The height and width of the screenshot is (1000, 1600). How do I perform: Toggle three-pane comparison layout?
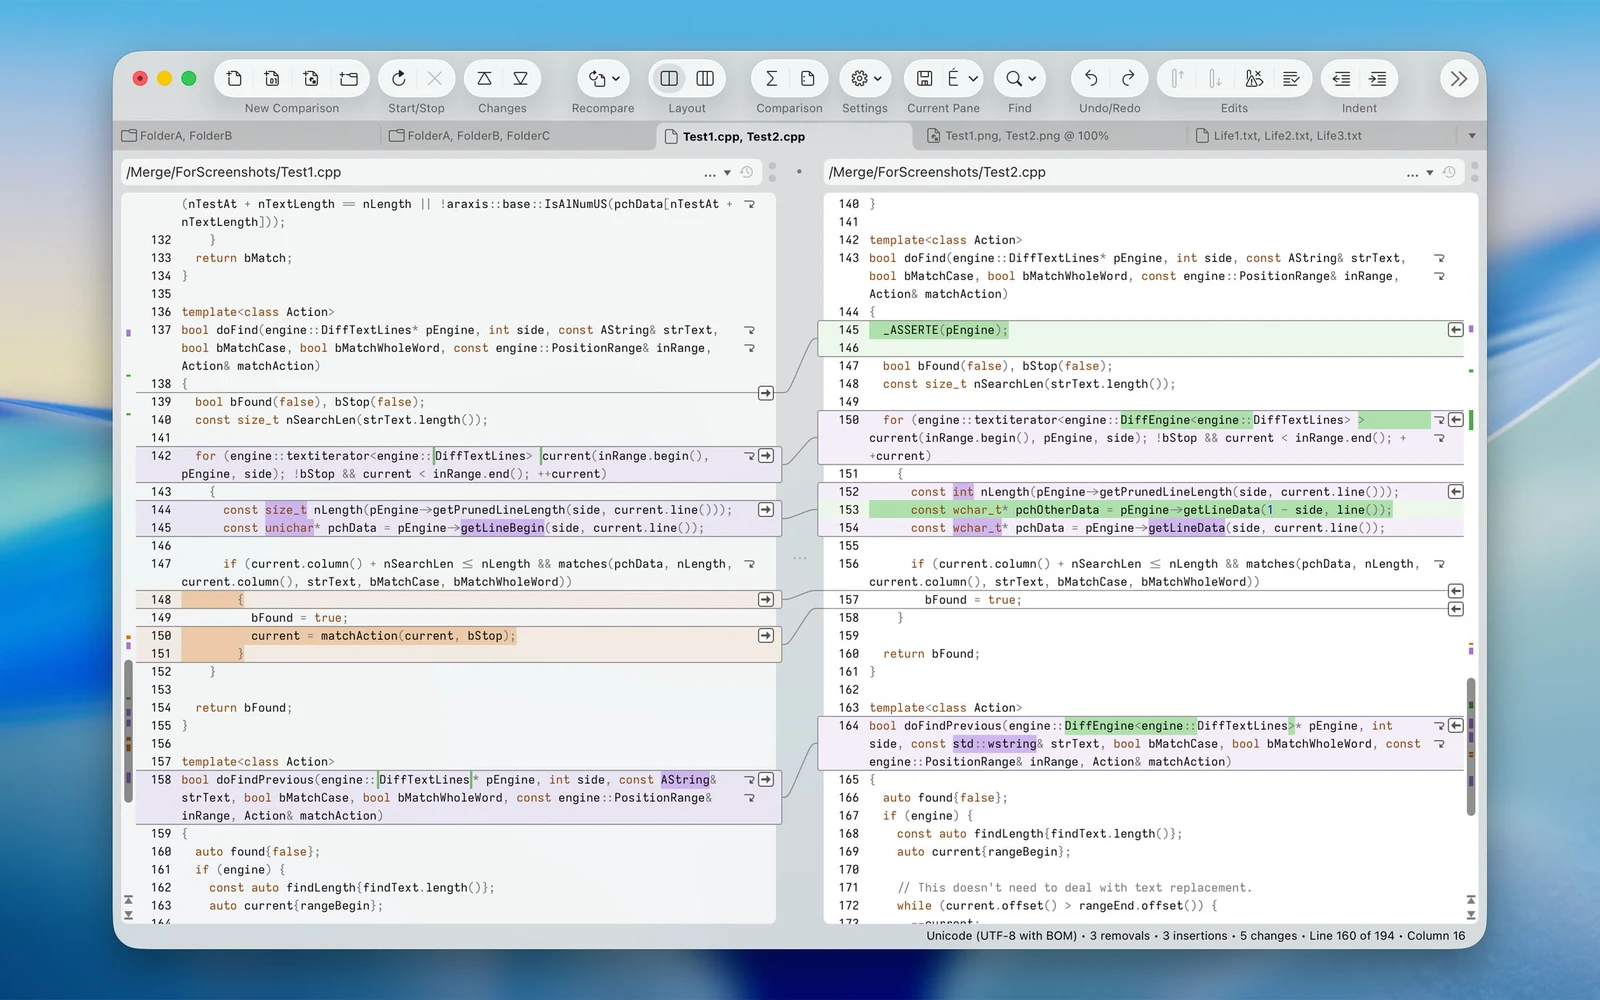(705, 78)
